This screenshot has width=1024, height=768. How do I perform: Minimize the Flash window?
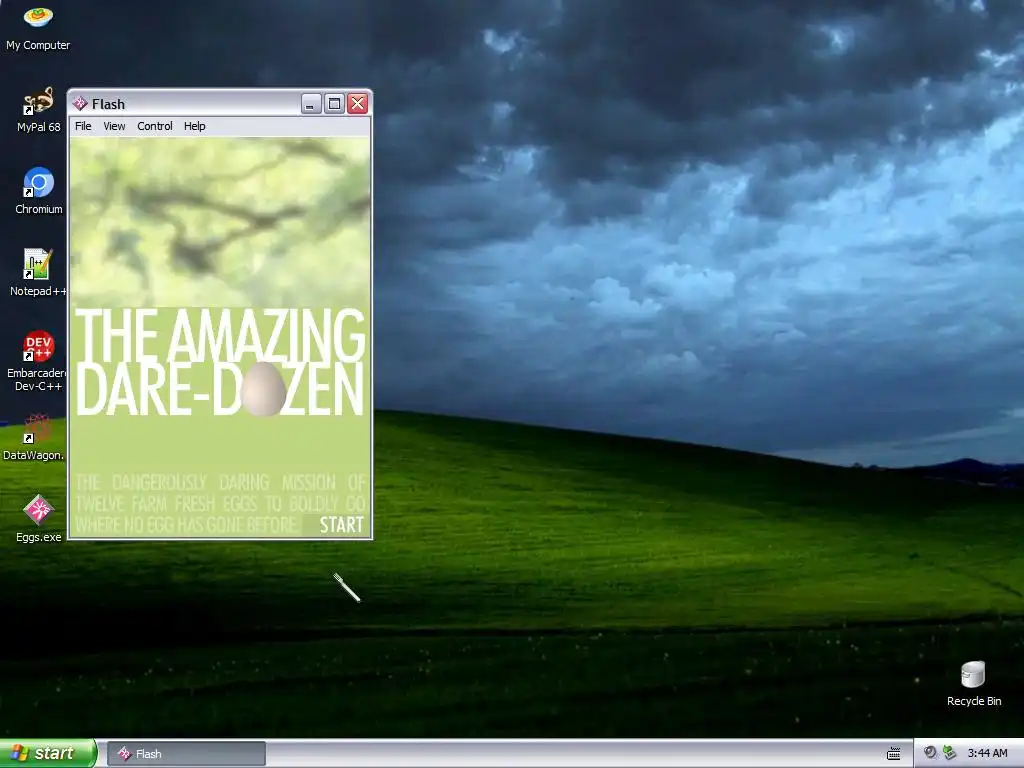(311, 103)
